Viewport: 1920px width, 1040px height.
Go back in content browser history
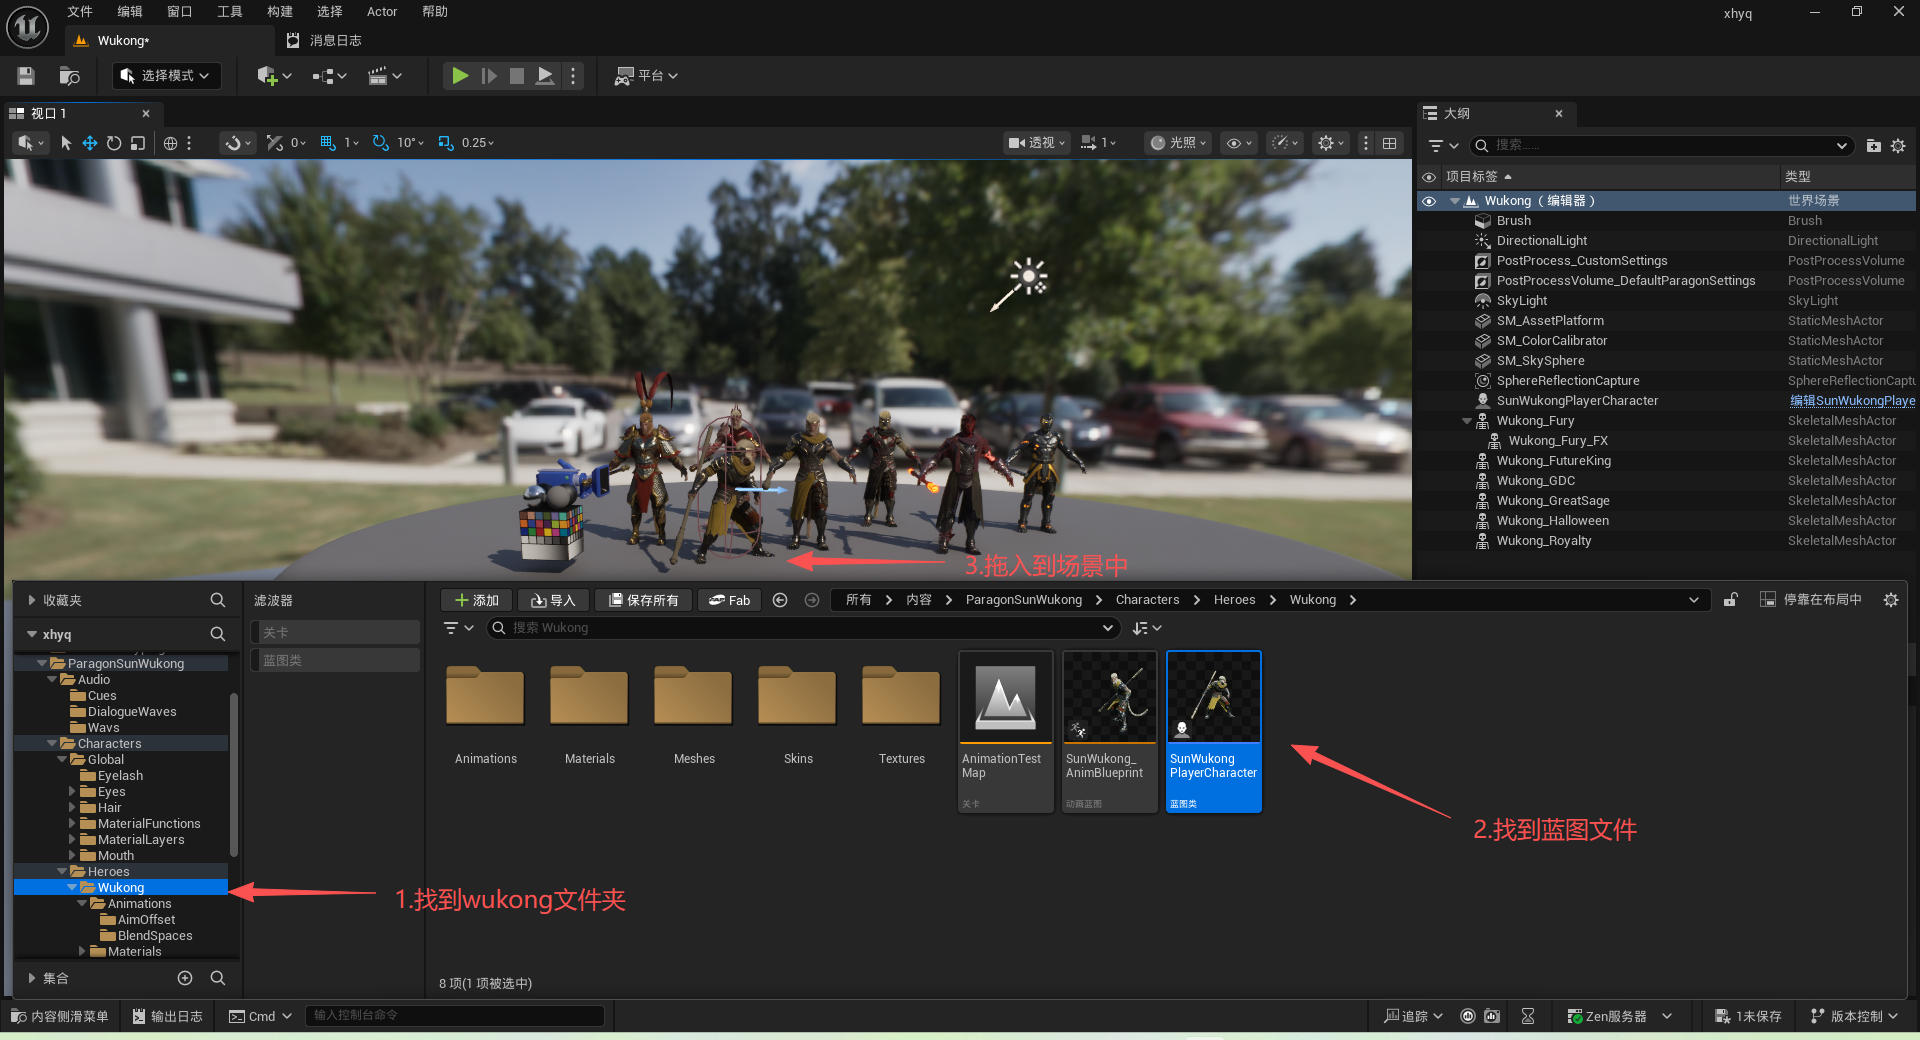[780, 600]
